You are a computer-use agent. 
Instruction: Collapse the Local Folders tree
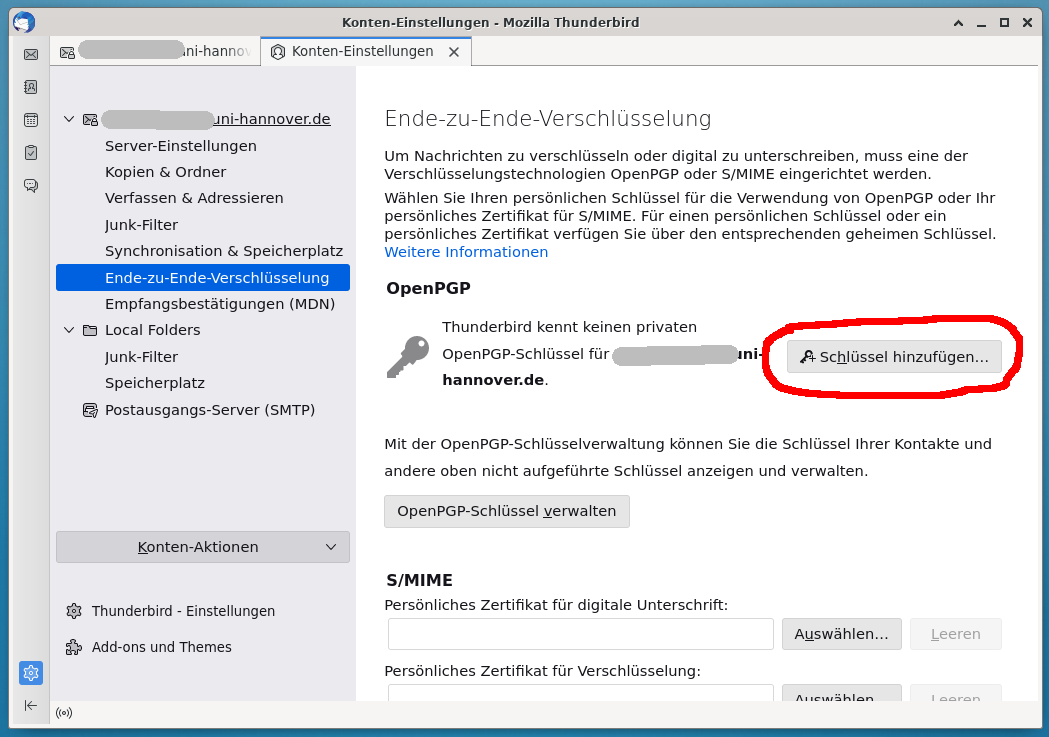click(69, 330)
